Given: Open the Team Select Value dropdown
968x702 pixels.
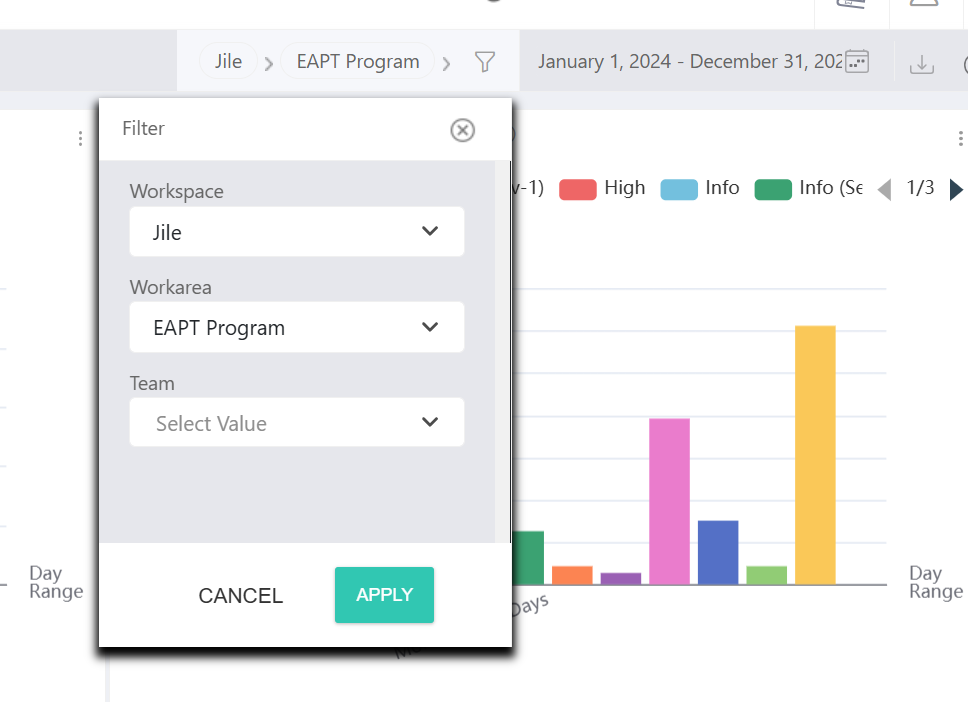Looking at the screenshot, I should [297, 423].
